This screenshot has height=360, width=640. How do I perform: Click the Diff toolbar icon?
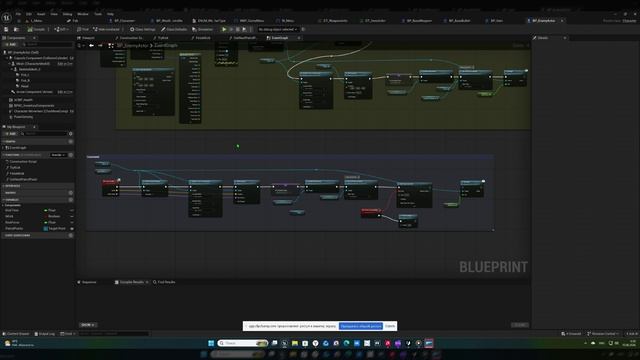[x=62, y=29]
